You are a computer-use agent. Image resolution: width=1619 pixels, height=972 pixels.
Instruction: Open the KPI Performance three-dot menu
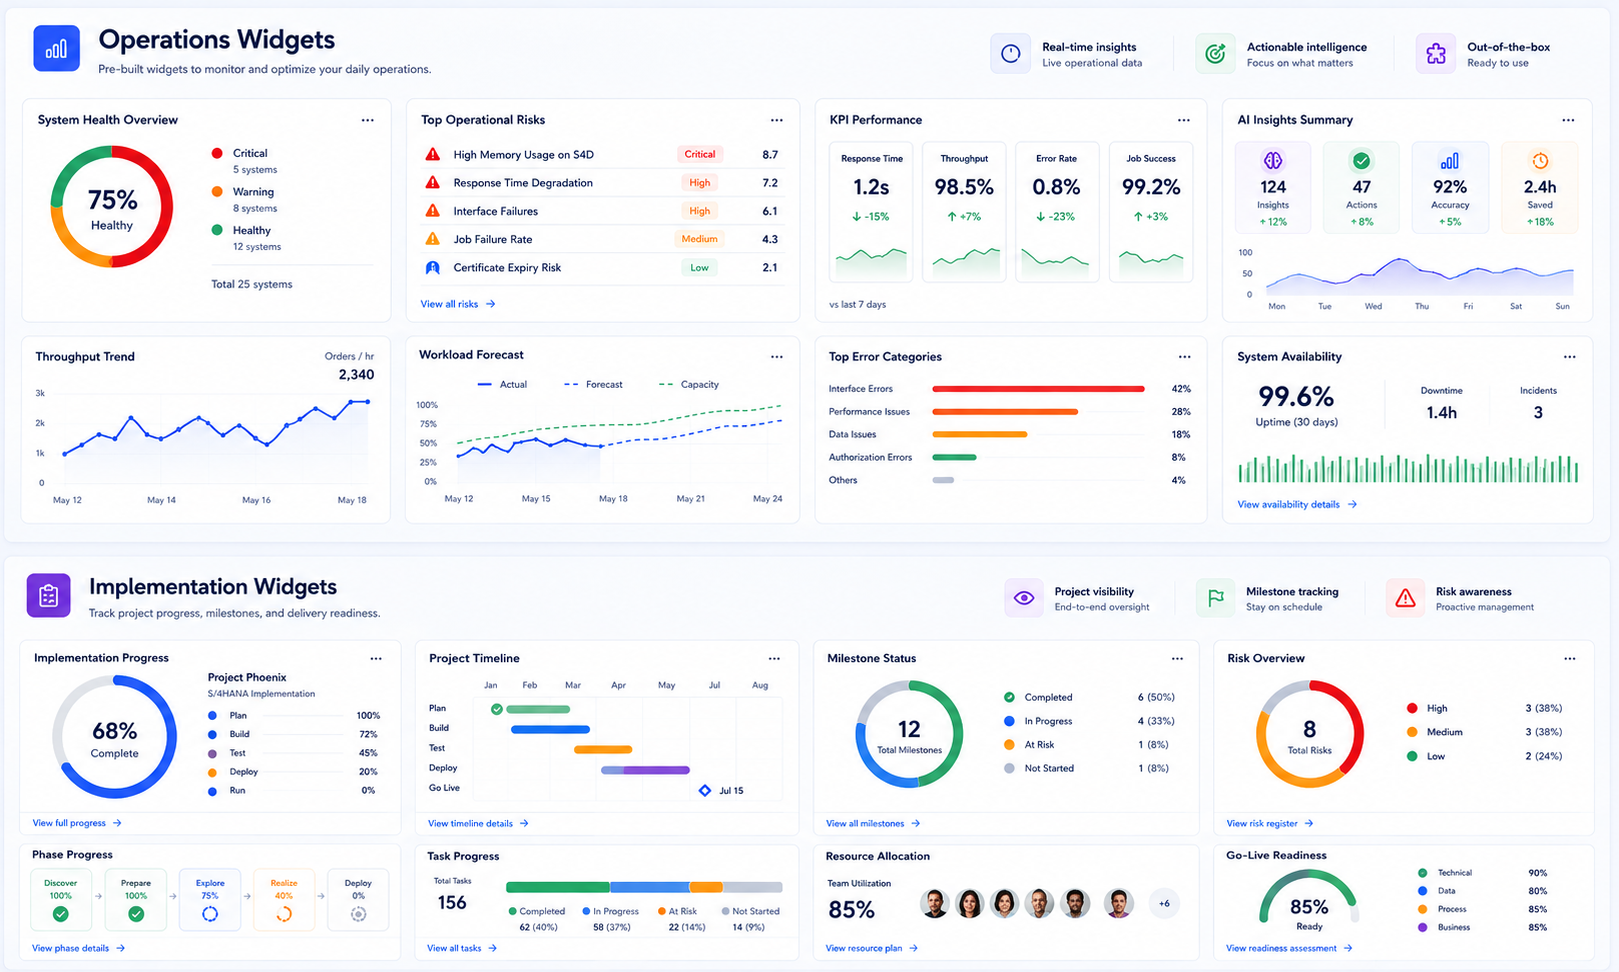[1184, 120]
